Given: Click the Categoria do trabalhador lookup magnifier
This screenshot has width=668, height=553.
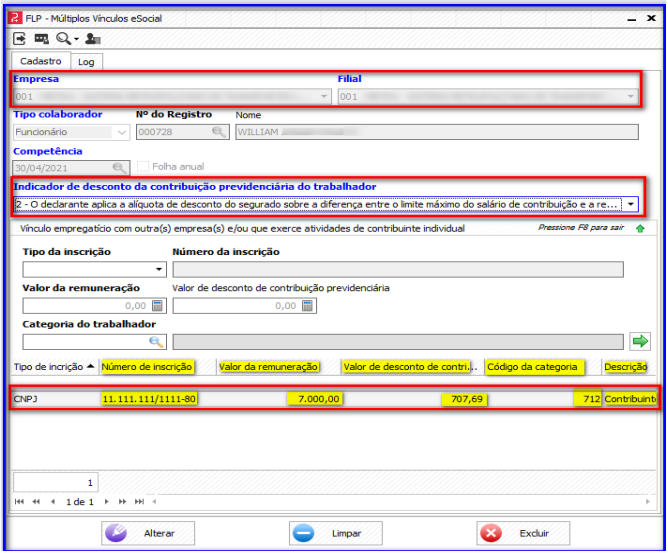Looking at the screenshot, I should click(x=156, y=341).
